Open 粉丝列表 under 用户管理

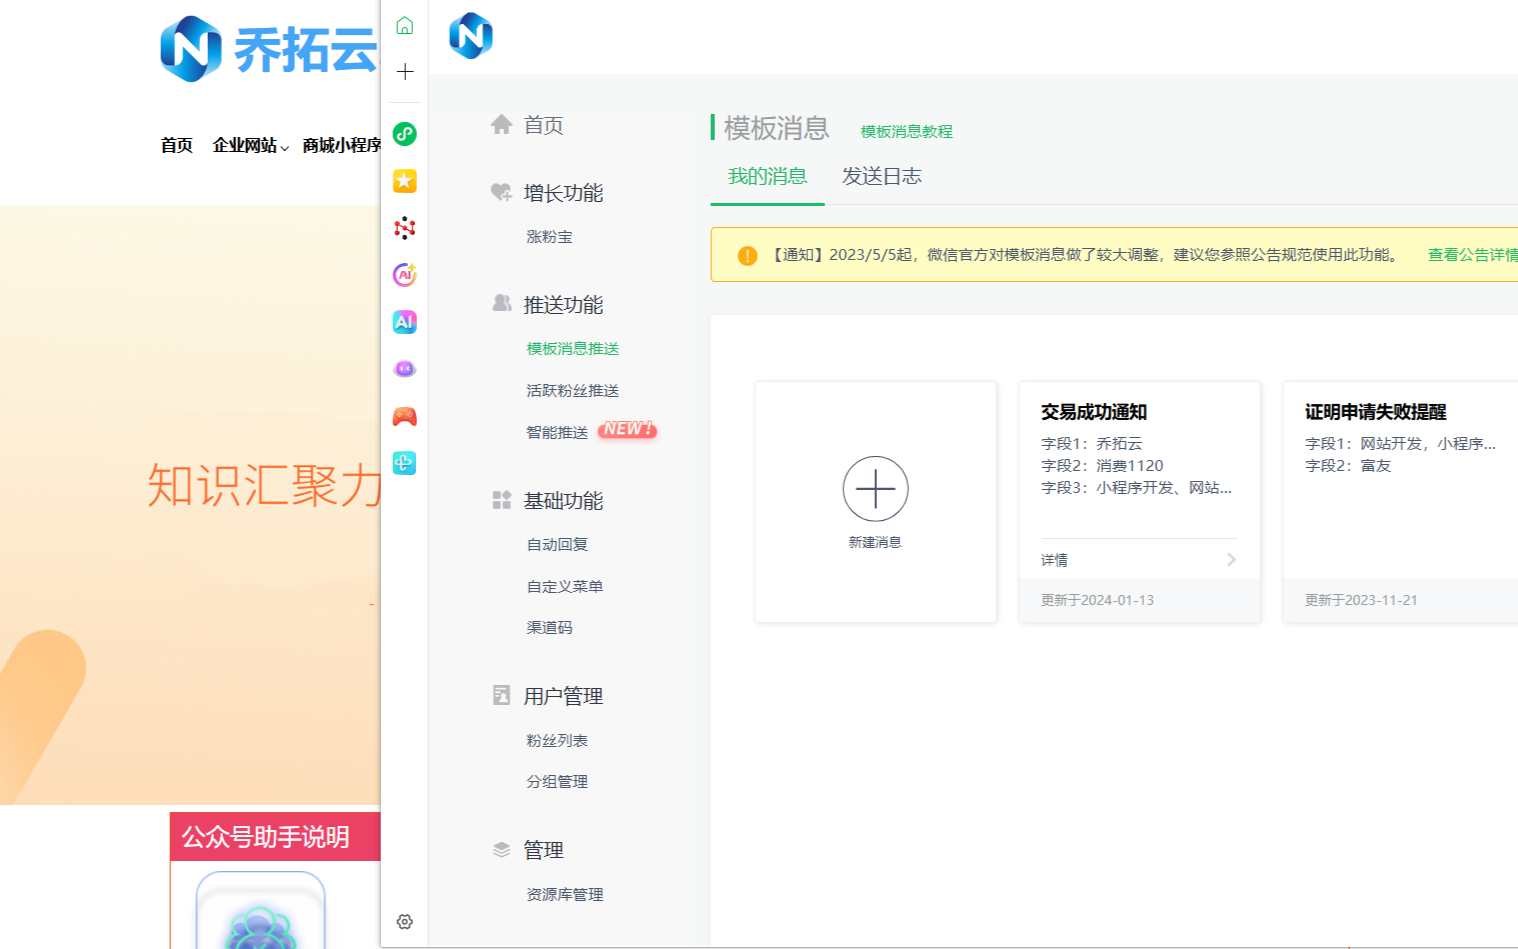(557, 741)
